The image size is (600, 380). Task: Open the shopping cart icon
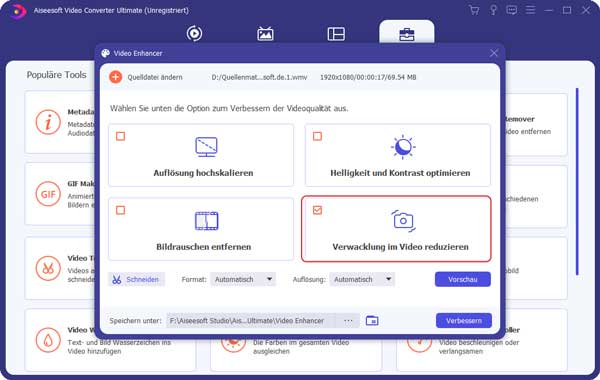click(x=474, y=10)
